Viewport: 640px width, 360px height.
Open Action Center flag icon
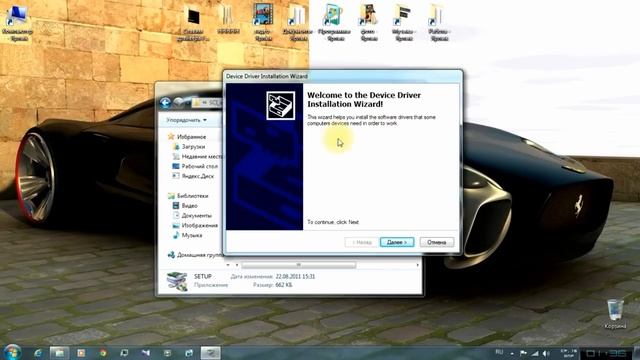click(523, 353)
